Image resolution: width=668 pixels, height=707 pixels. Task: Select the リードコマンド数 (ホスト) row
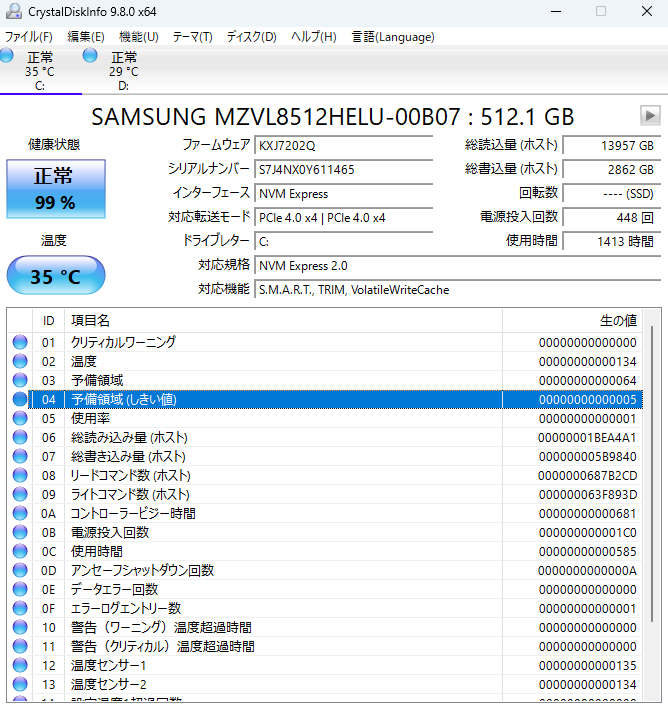(325, 475)
